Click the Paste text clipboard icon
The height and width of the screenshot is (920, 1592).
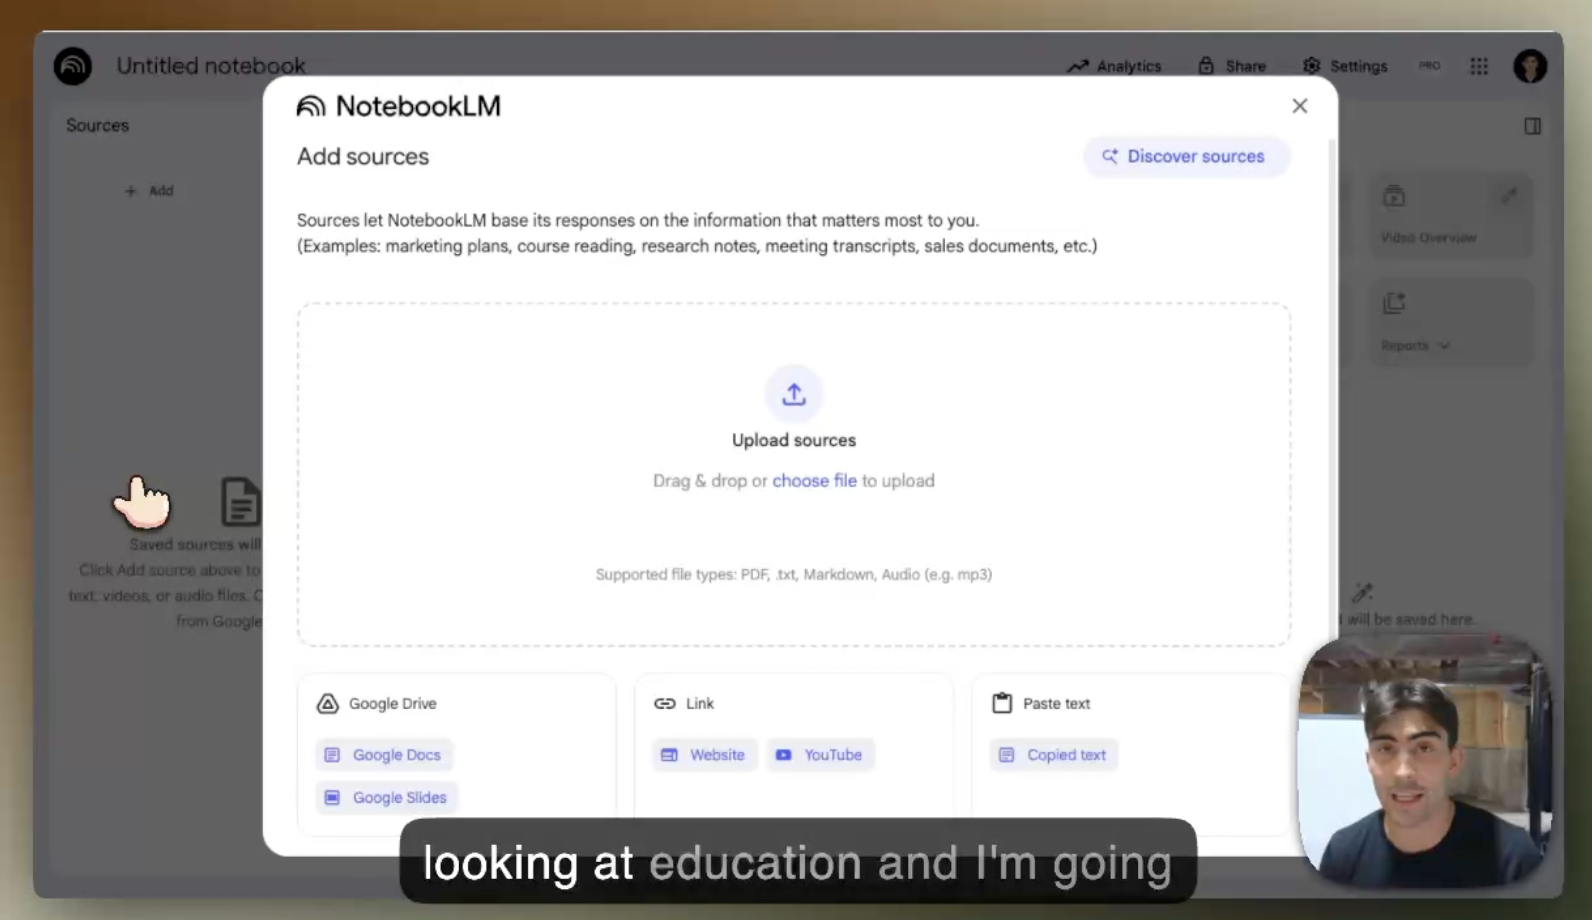coord(1001,703)
